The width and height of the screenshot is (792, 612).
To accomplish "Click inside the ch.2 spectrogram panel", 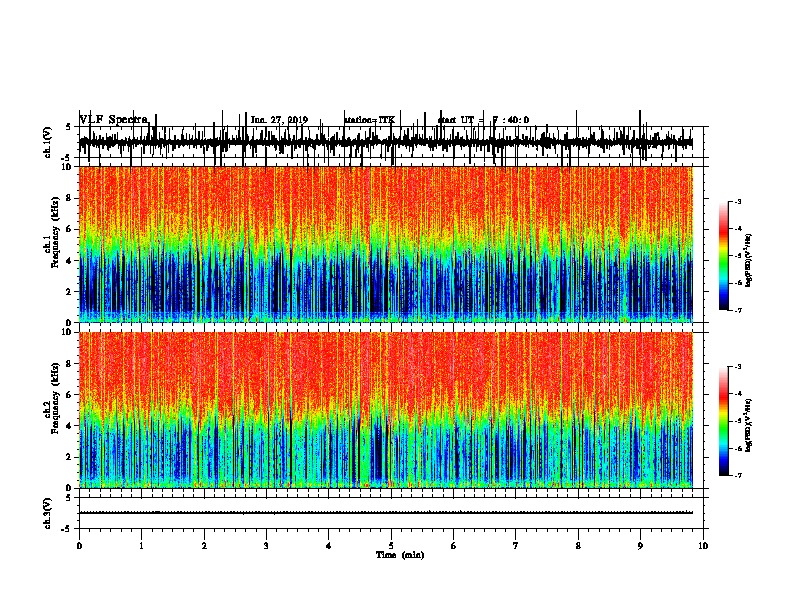I will pyautogui.click(x=386, y=410).
